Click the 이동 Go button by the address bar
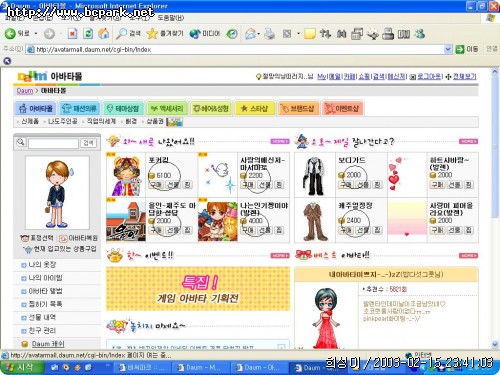Image resolution: width=500 pixels, height=375 pixels. click(x=467, y=49)
